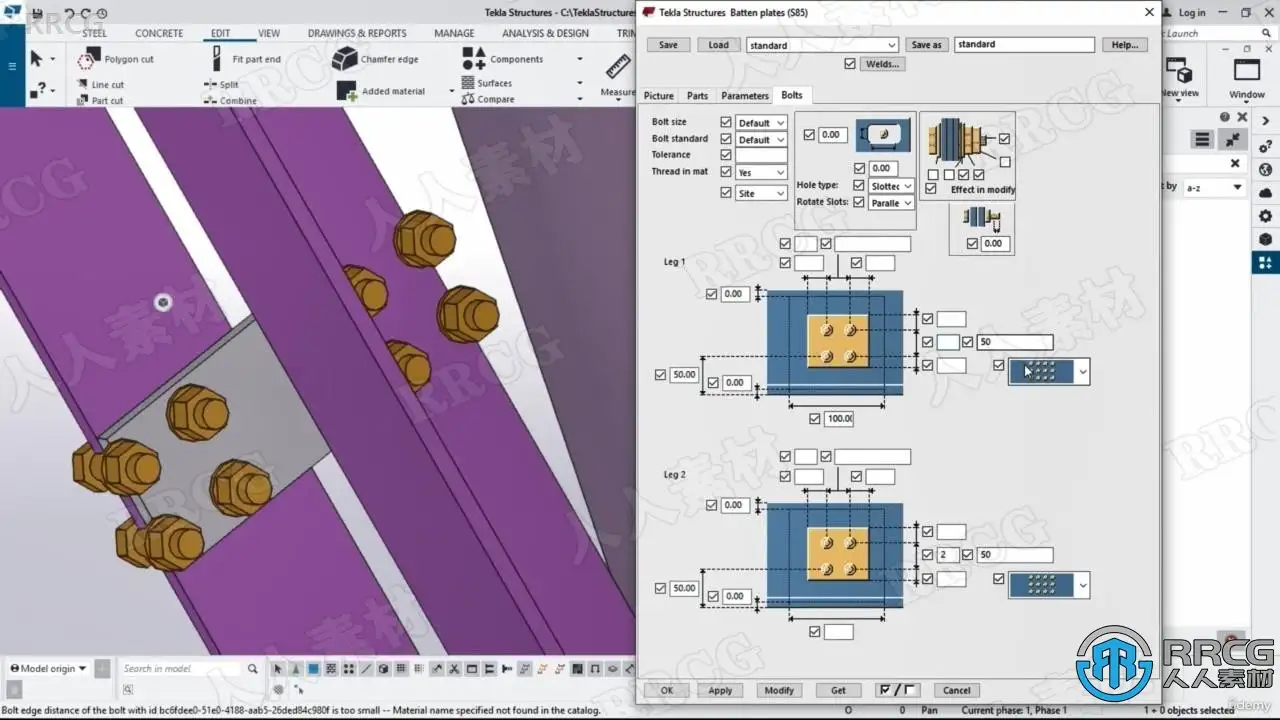Toggle the Hole type checkbox

pyautogui.click(x=858, y=185)
